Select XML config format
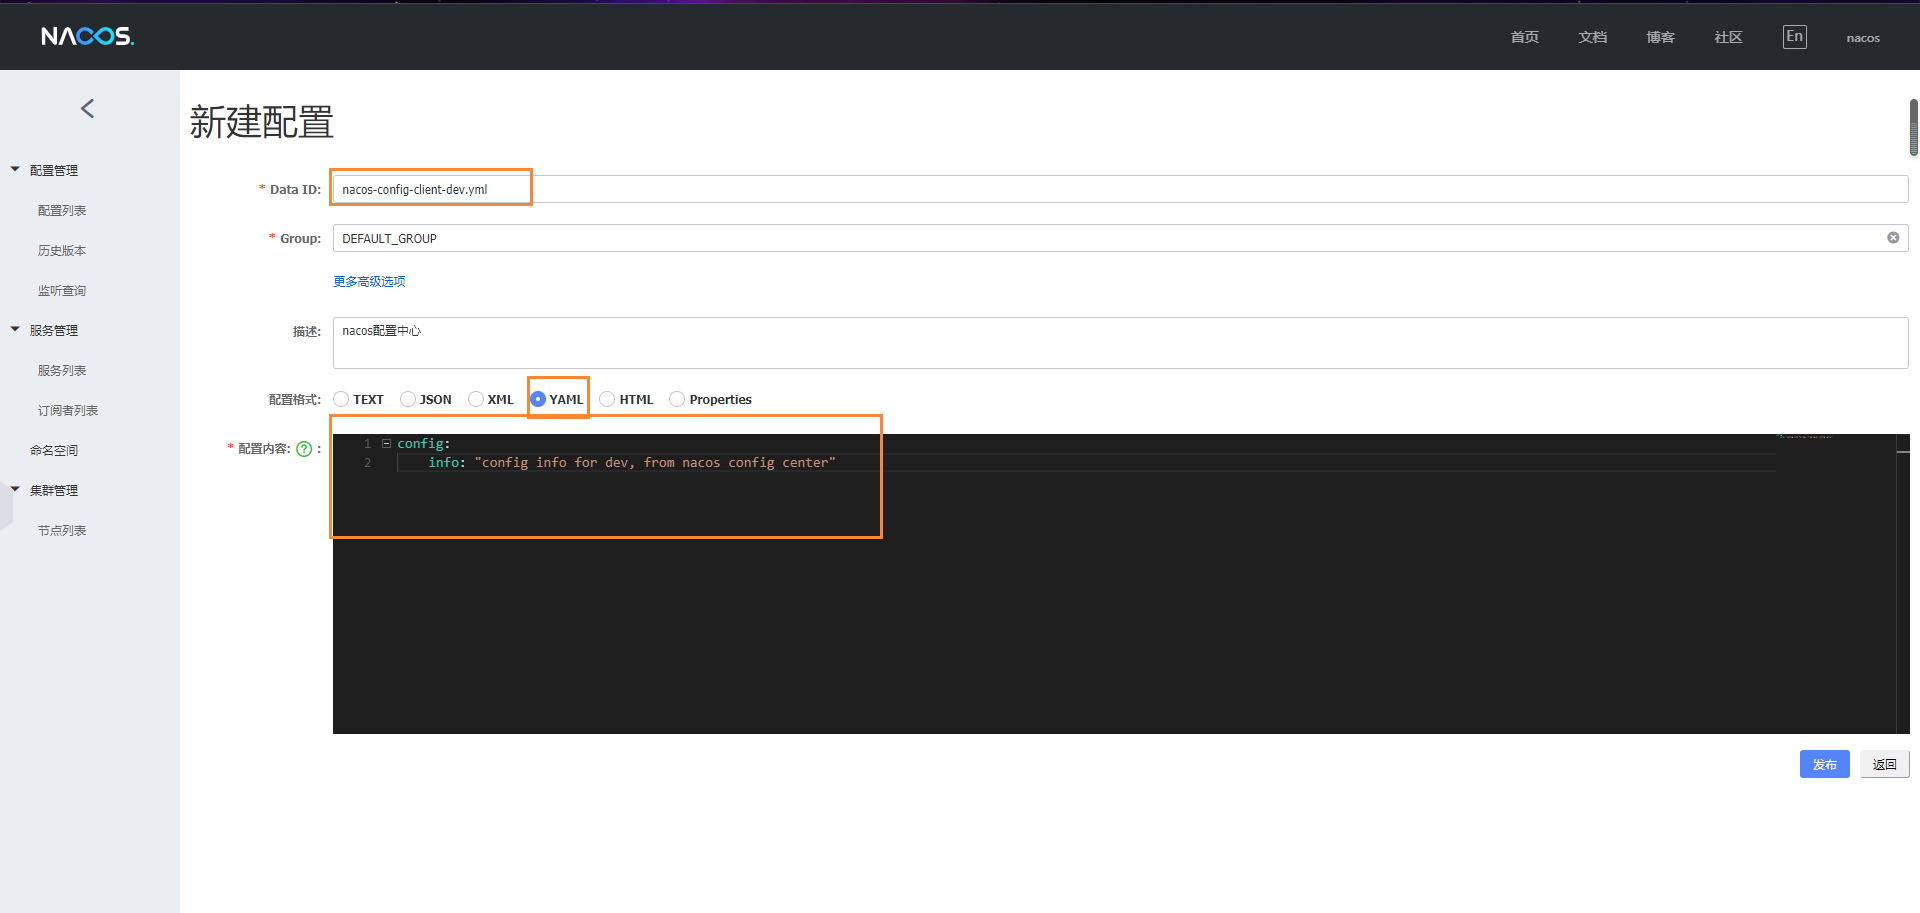The width and height of the screenshot is (1920, 913). [x=475, y=399]
